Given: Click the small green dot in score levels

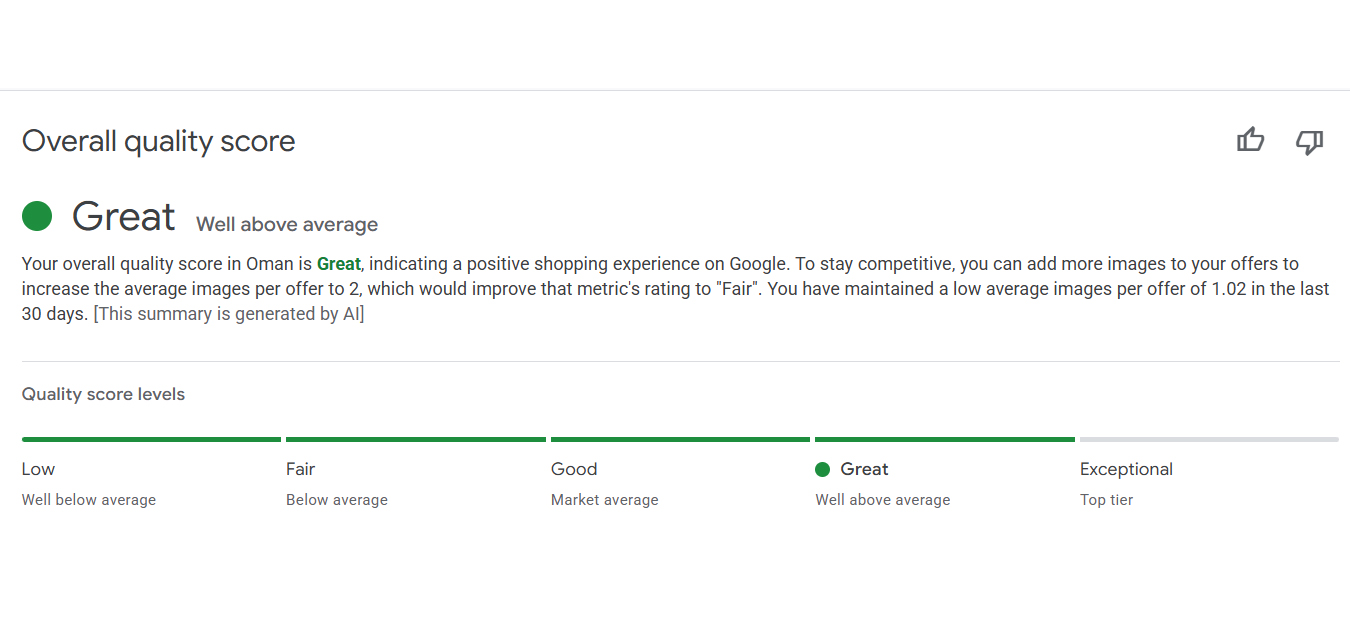Looking at the screenshot, I should 823,470.
